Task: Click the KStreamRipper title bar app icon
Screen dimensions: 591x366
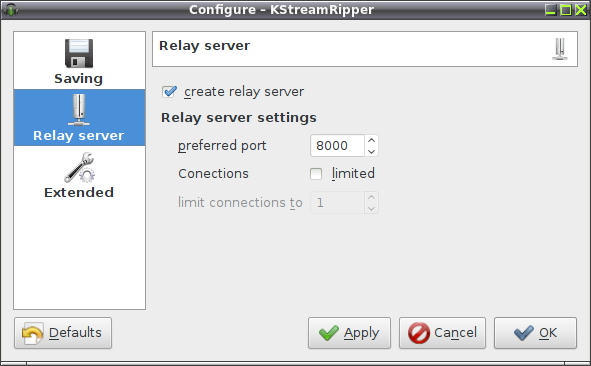Action: click(11, 9)
